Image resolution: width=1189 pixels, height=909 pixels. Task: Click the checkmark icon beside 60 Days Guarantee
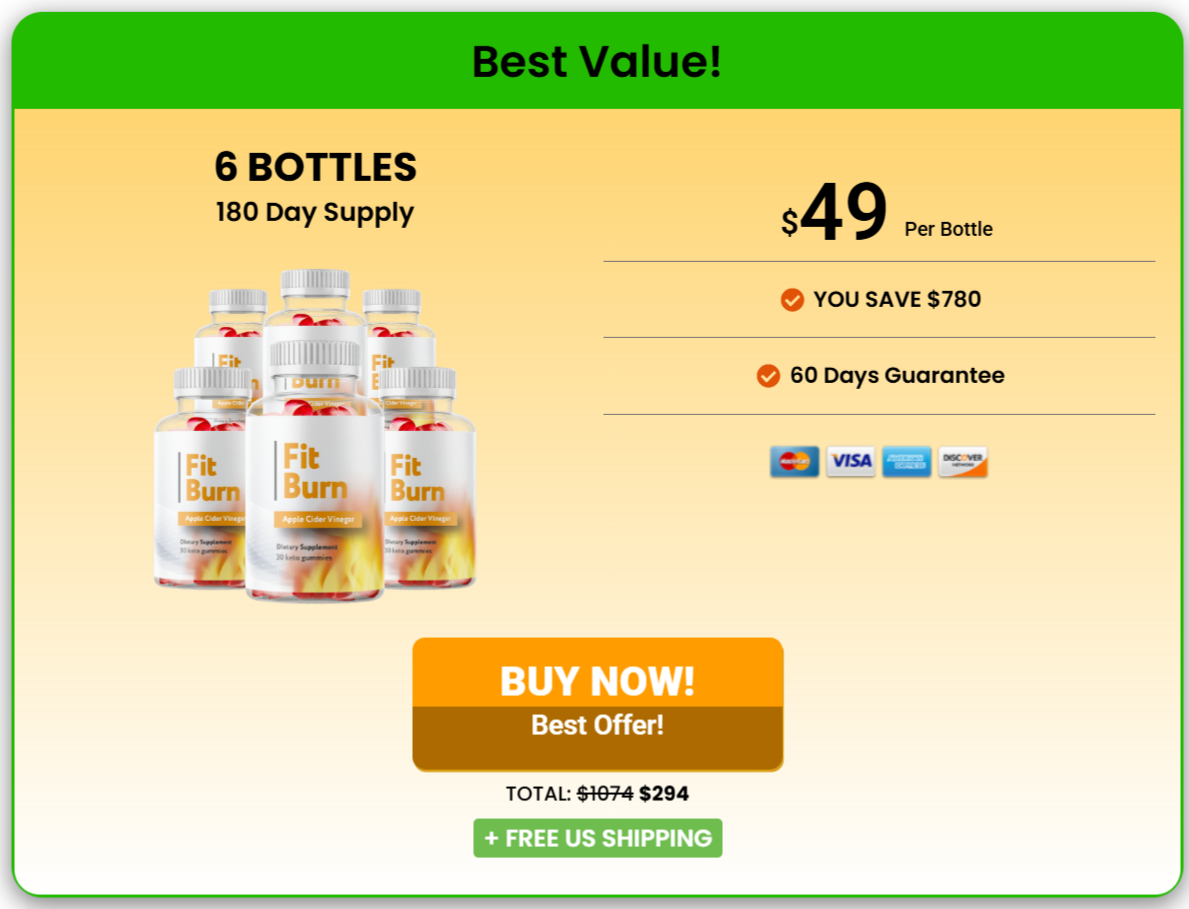(768, 375)
